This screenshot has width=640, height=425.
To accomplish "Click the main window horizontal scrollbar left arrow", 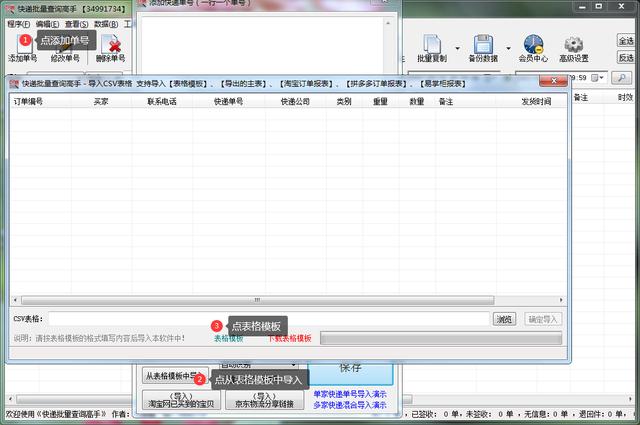I will tap(10, 399).
